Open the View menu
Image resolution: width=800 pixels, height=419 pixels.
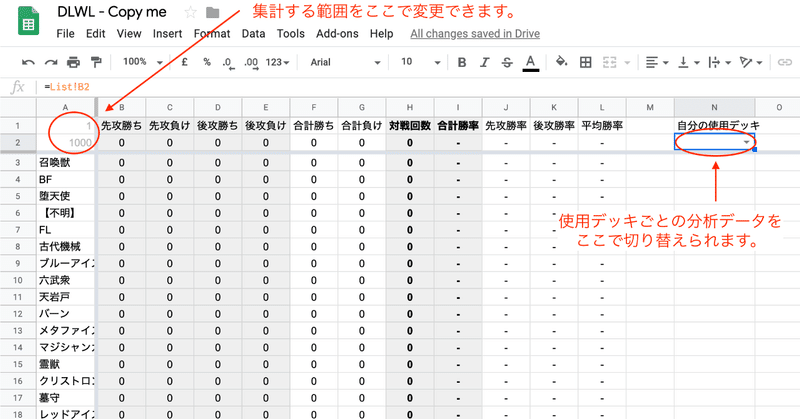pyautogui.click(x=129, y=34)
